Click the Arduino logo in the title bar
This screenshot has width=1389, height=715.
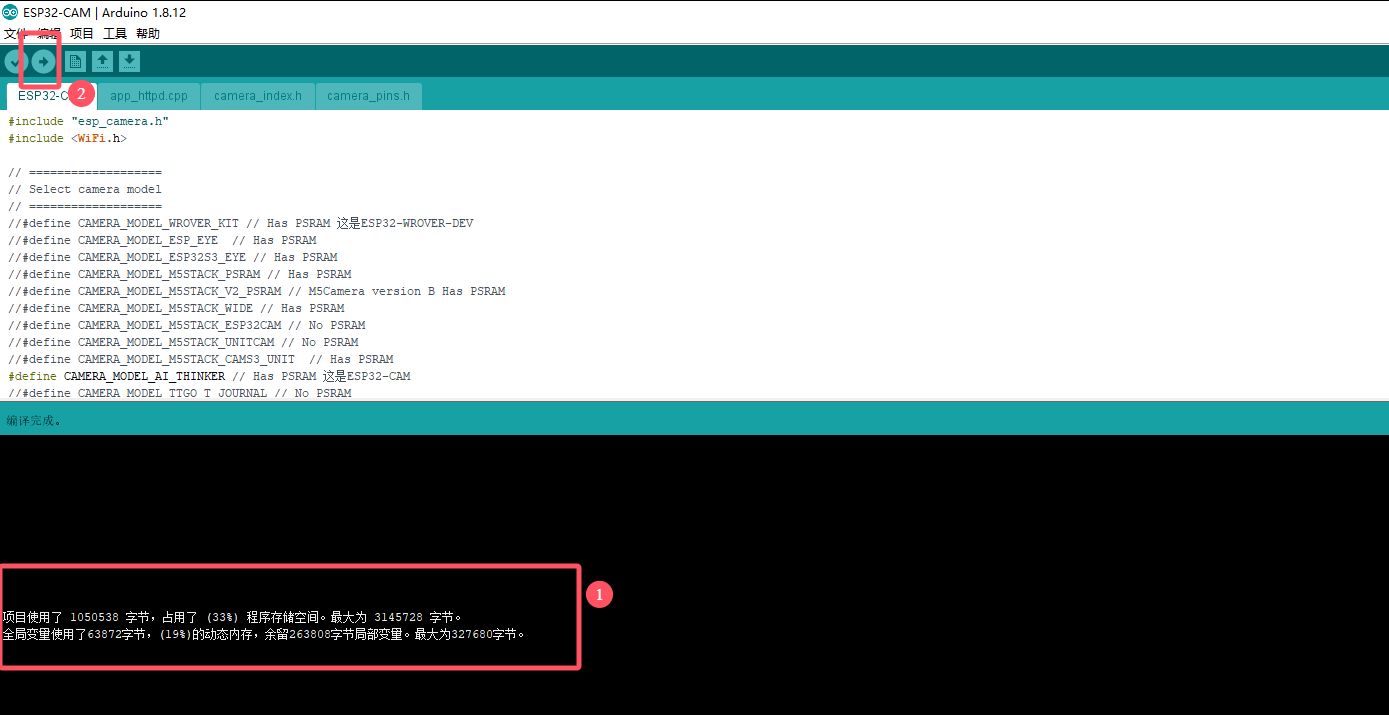[x=11, y=13]
